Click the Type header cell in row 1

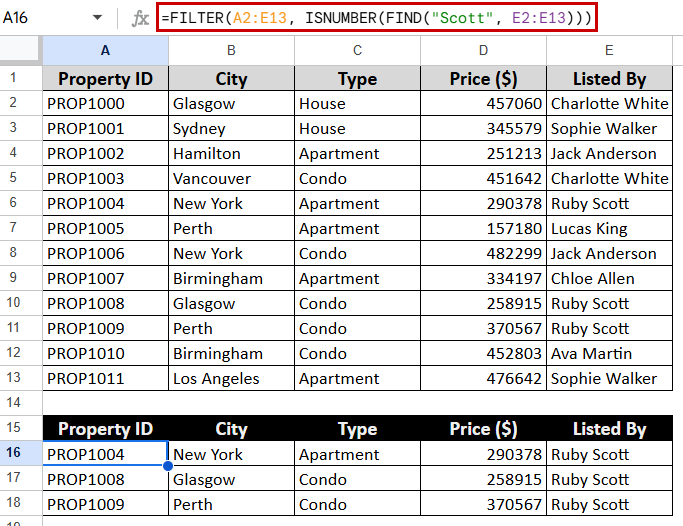pyautogui.click(x=357, y=78)
